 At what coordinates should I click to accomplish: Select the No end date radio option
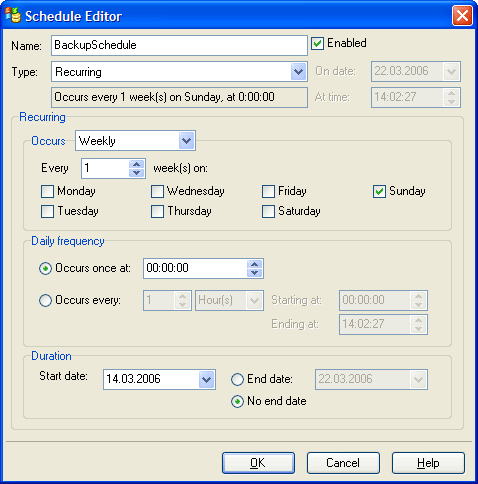(x=237, y=401)
